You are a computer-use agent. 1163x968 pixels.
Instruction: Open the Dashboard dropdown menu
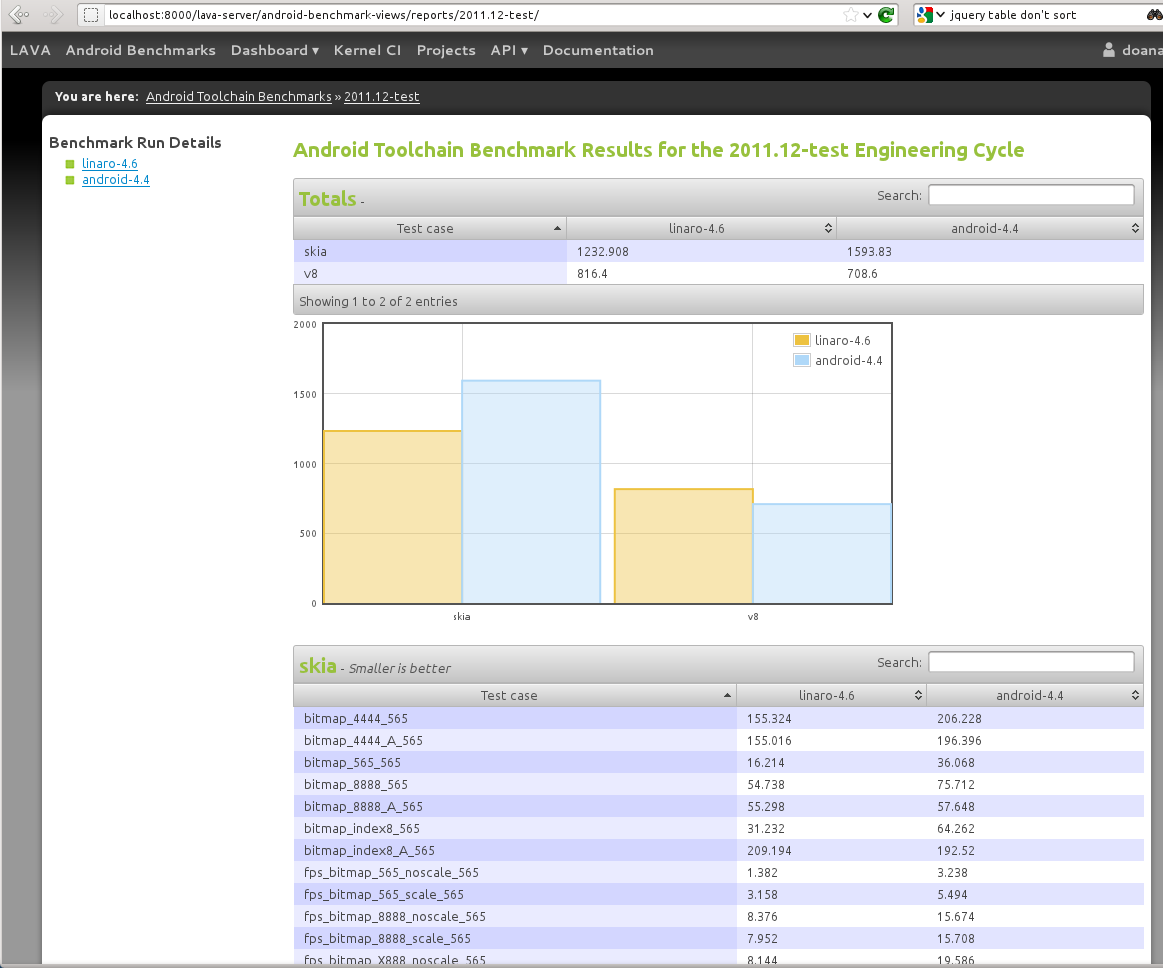(274, 50)
